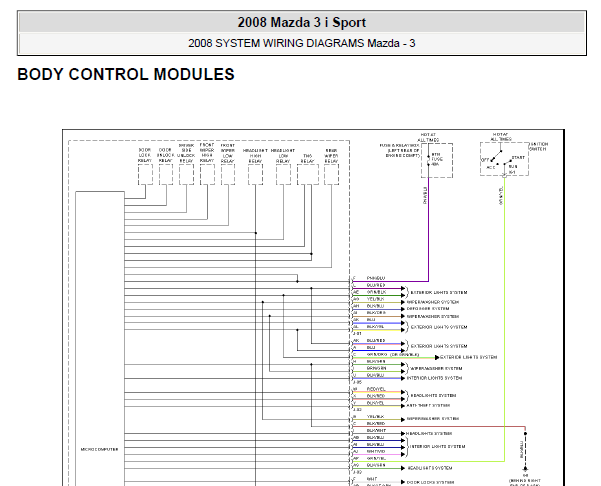
Task: Click the pink WHT/VIO wire arrow
Action: [403, 455]
